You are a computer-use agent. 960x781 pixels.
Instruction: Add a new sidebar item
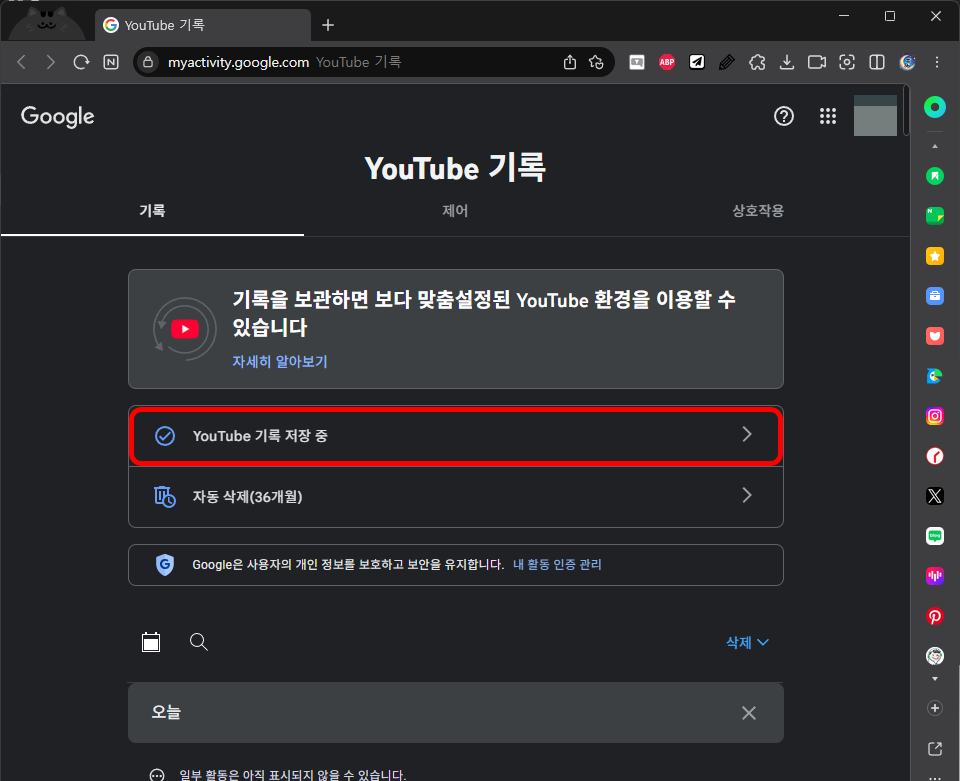pos(934,708)
